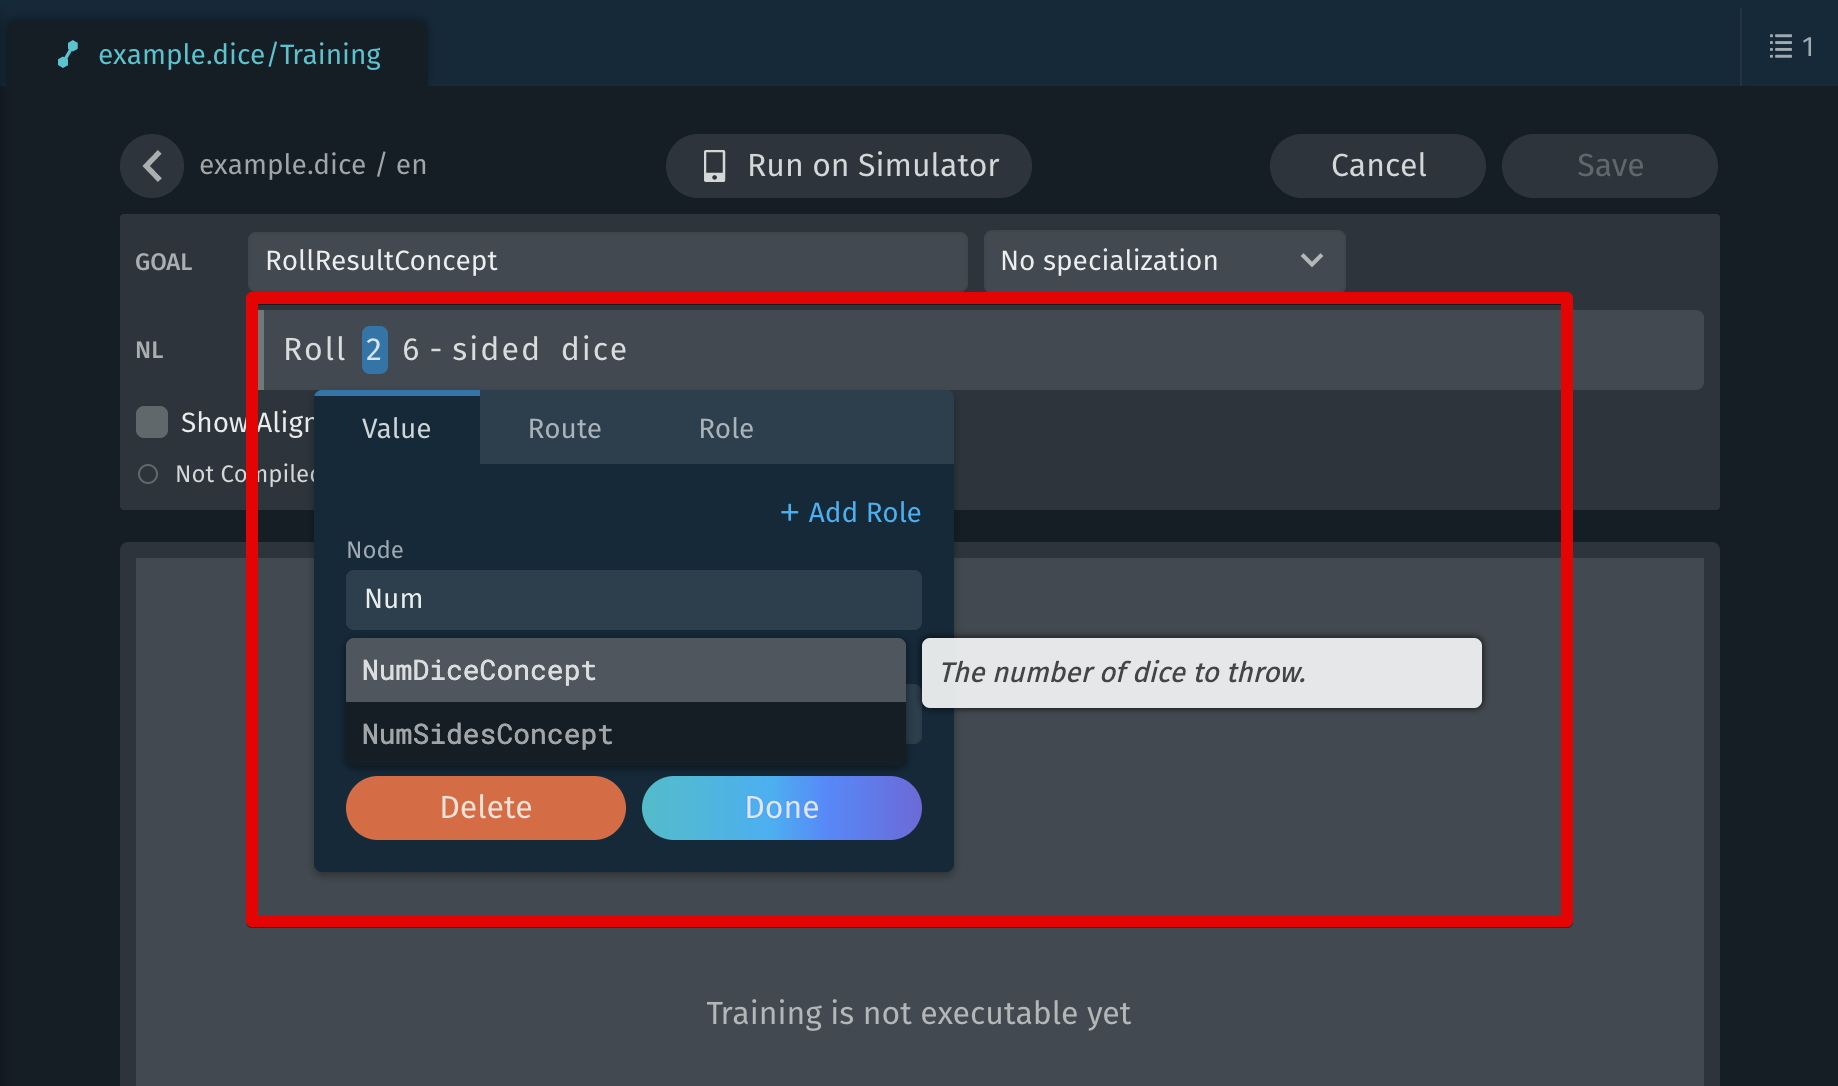Click Run on Simulator button

coord(849,166)
